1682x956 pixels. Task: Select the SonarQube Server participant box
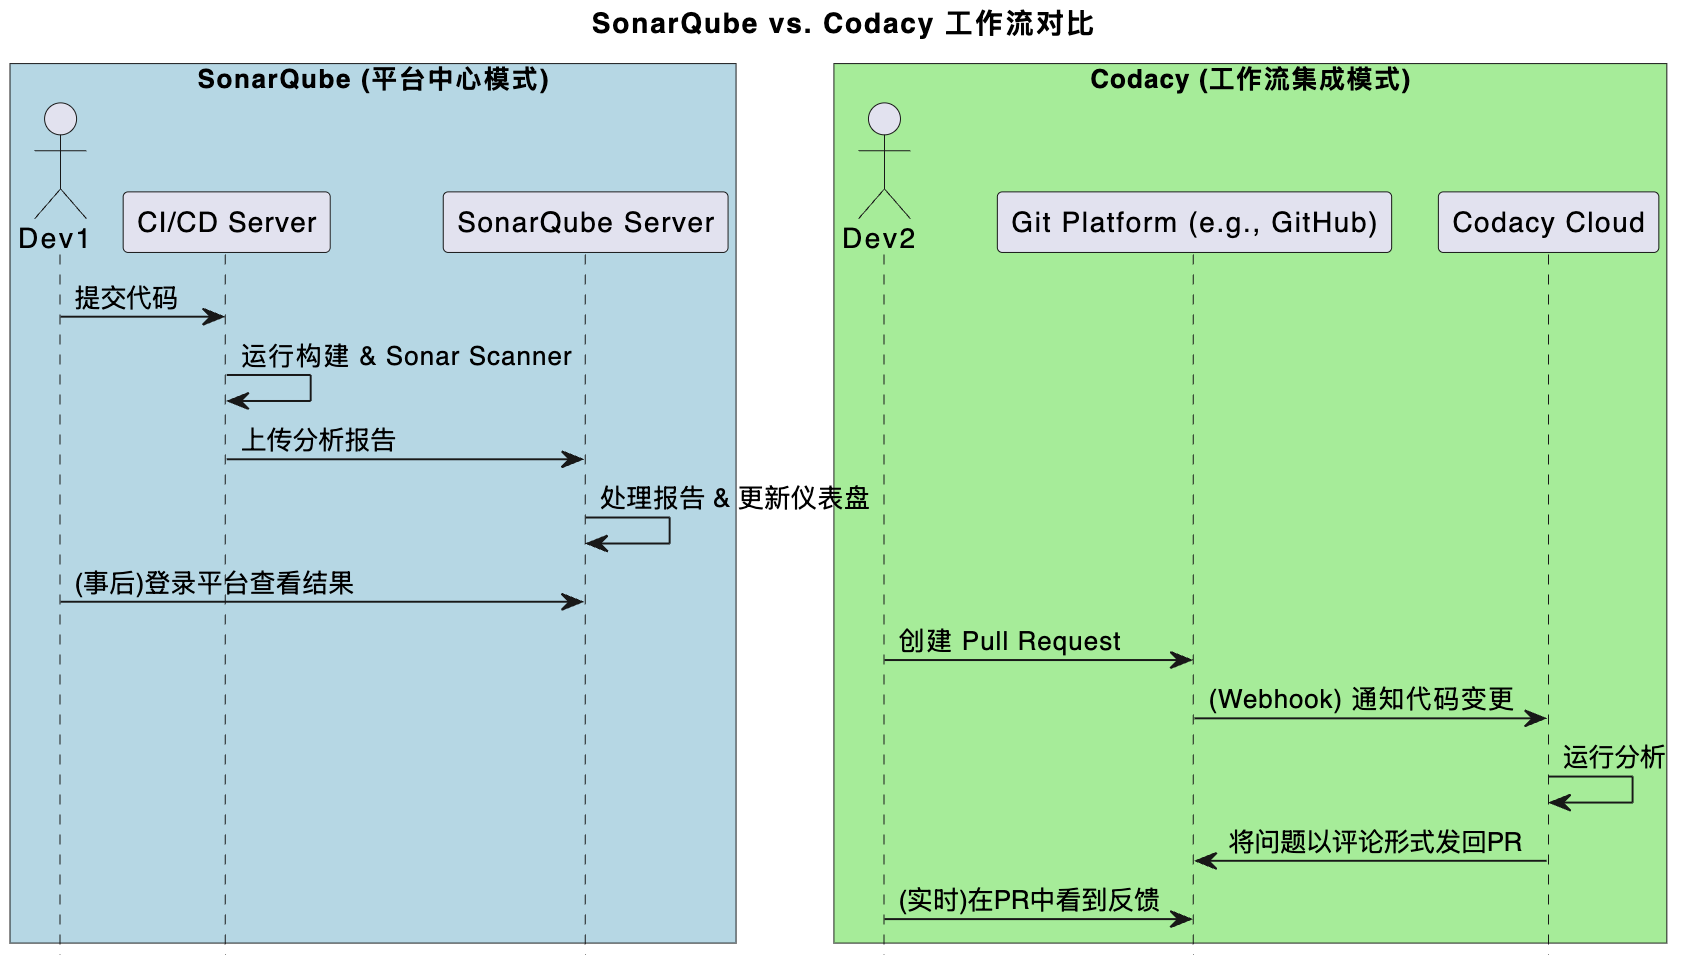(x=585, y=222)
